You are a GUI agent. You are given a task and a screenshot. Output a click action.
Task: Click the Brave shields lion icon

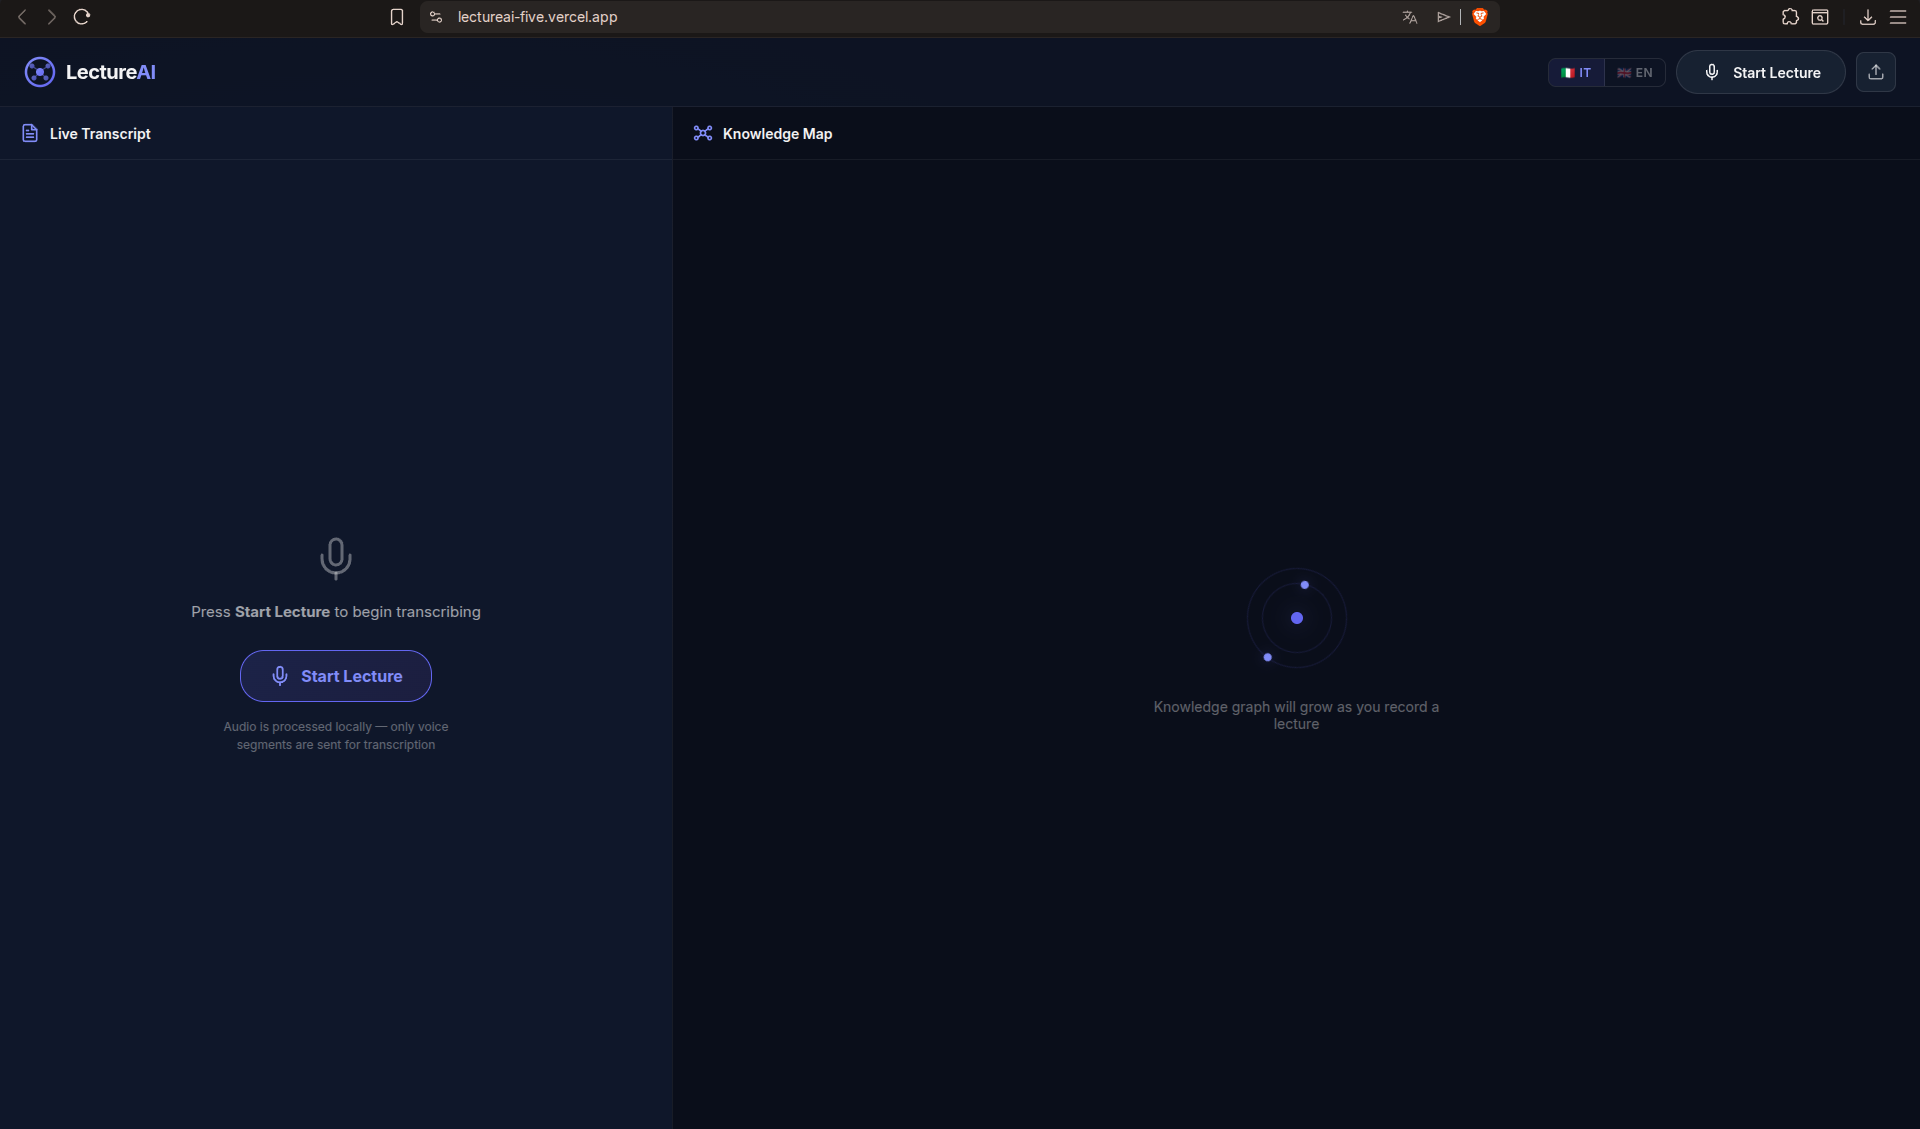point(1480,17)
